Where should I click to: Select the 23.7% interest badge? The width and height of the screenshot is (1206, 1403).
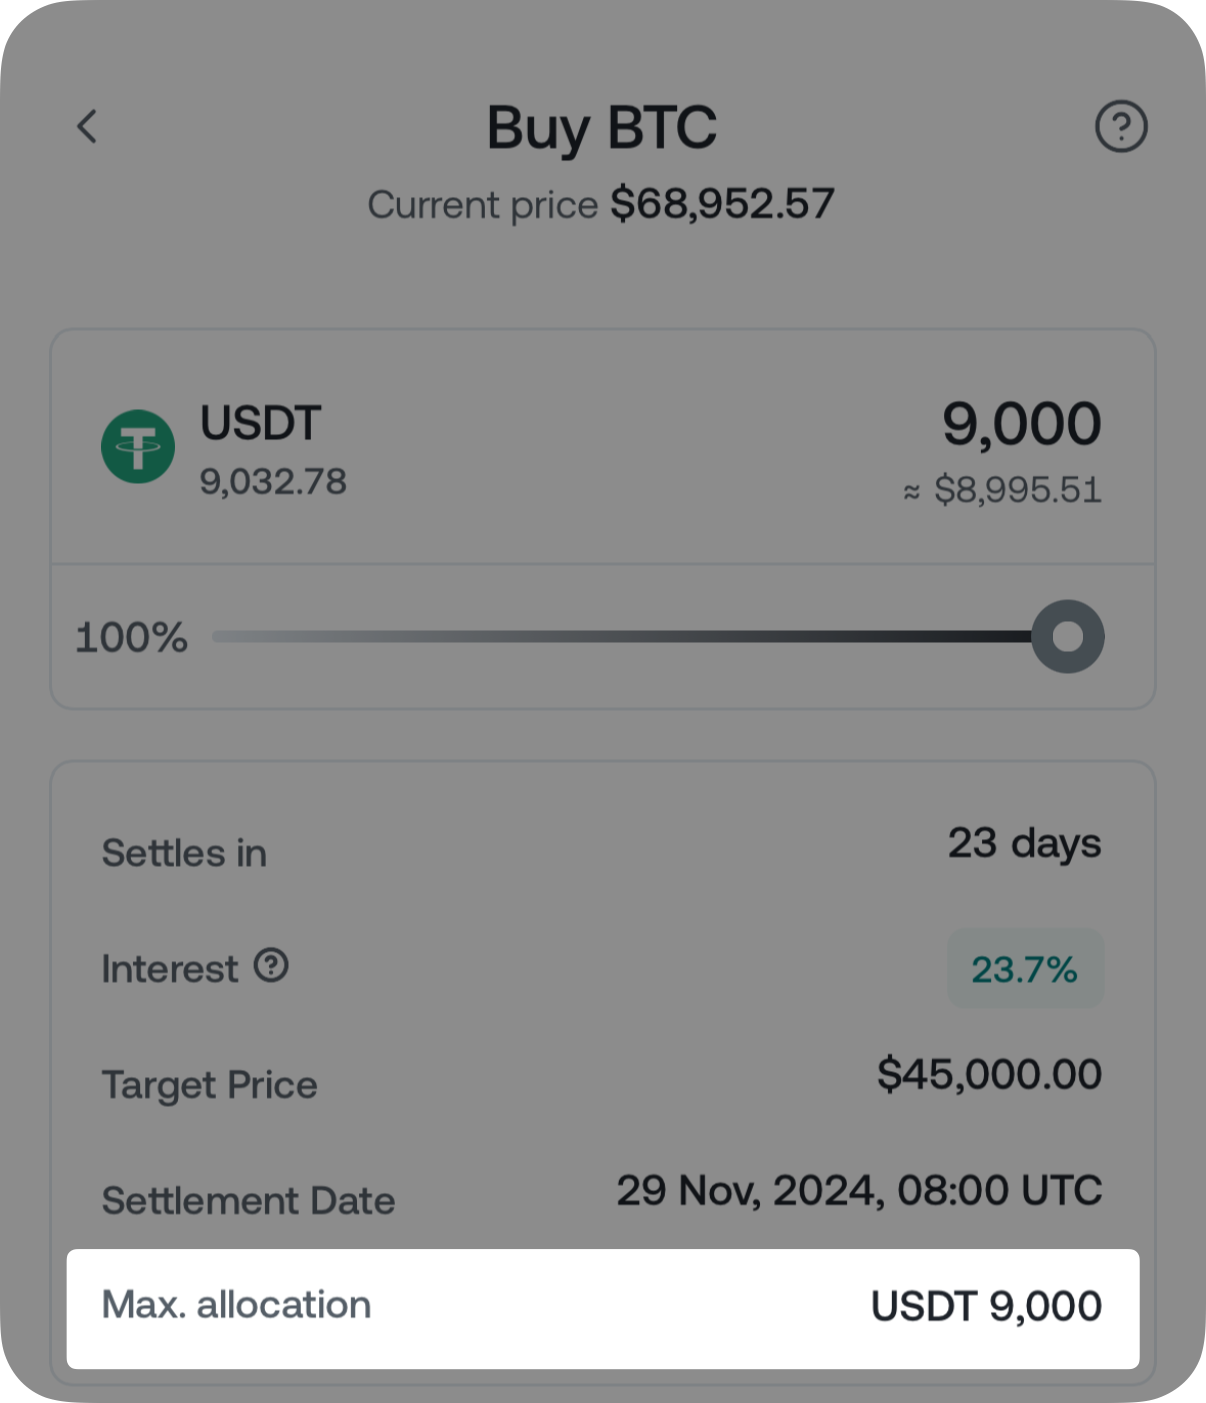point(1024,969)
